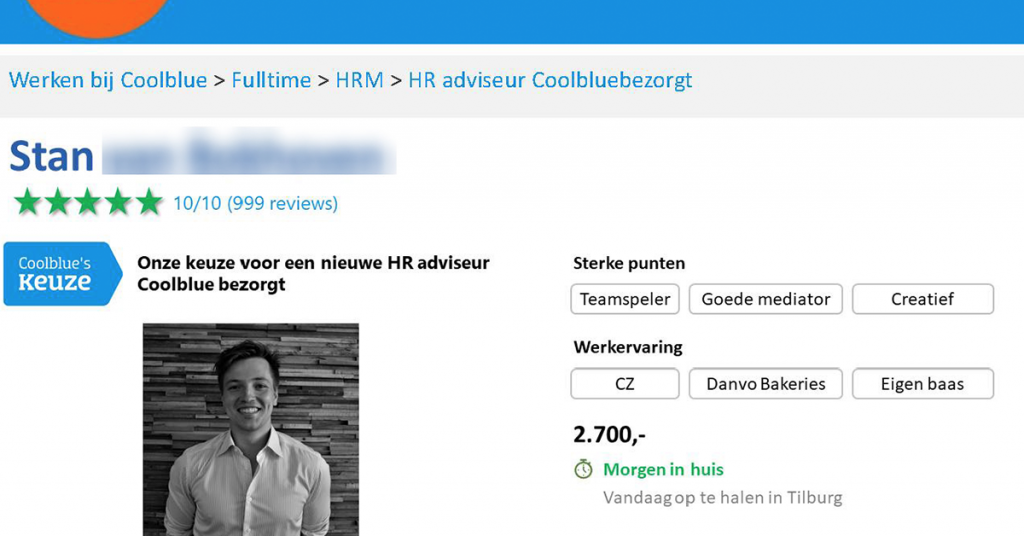The image size is (1024, 536).
Task: Open HR adviseur Coolbluebezorgt breadcrumb
Action: pyautogui.click(x=550, y=80)
